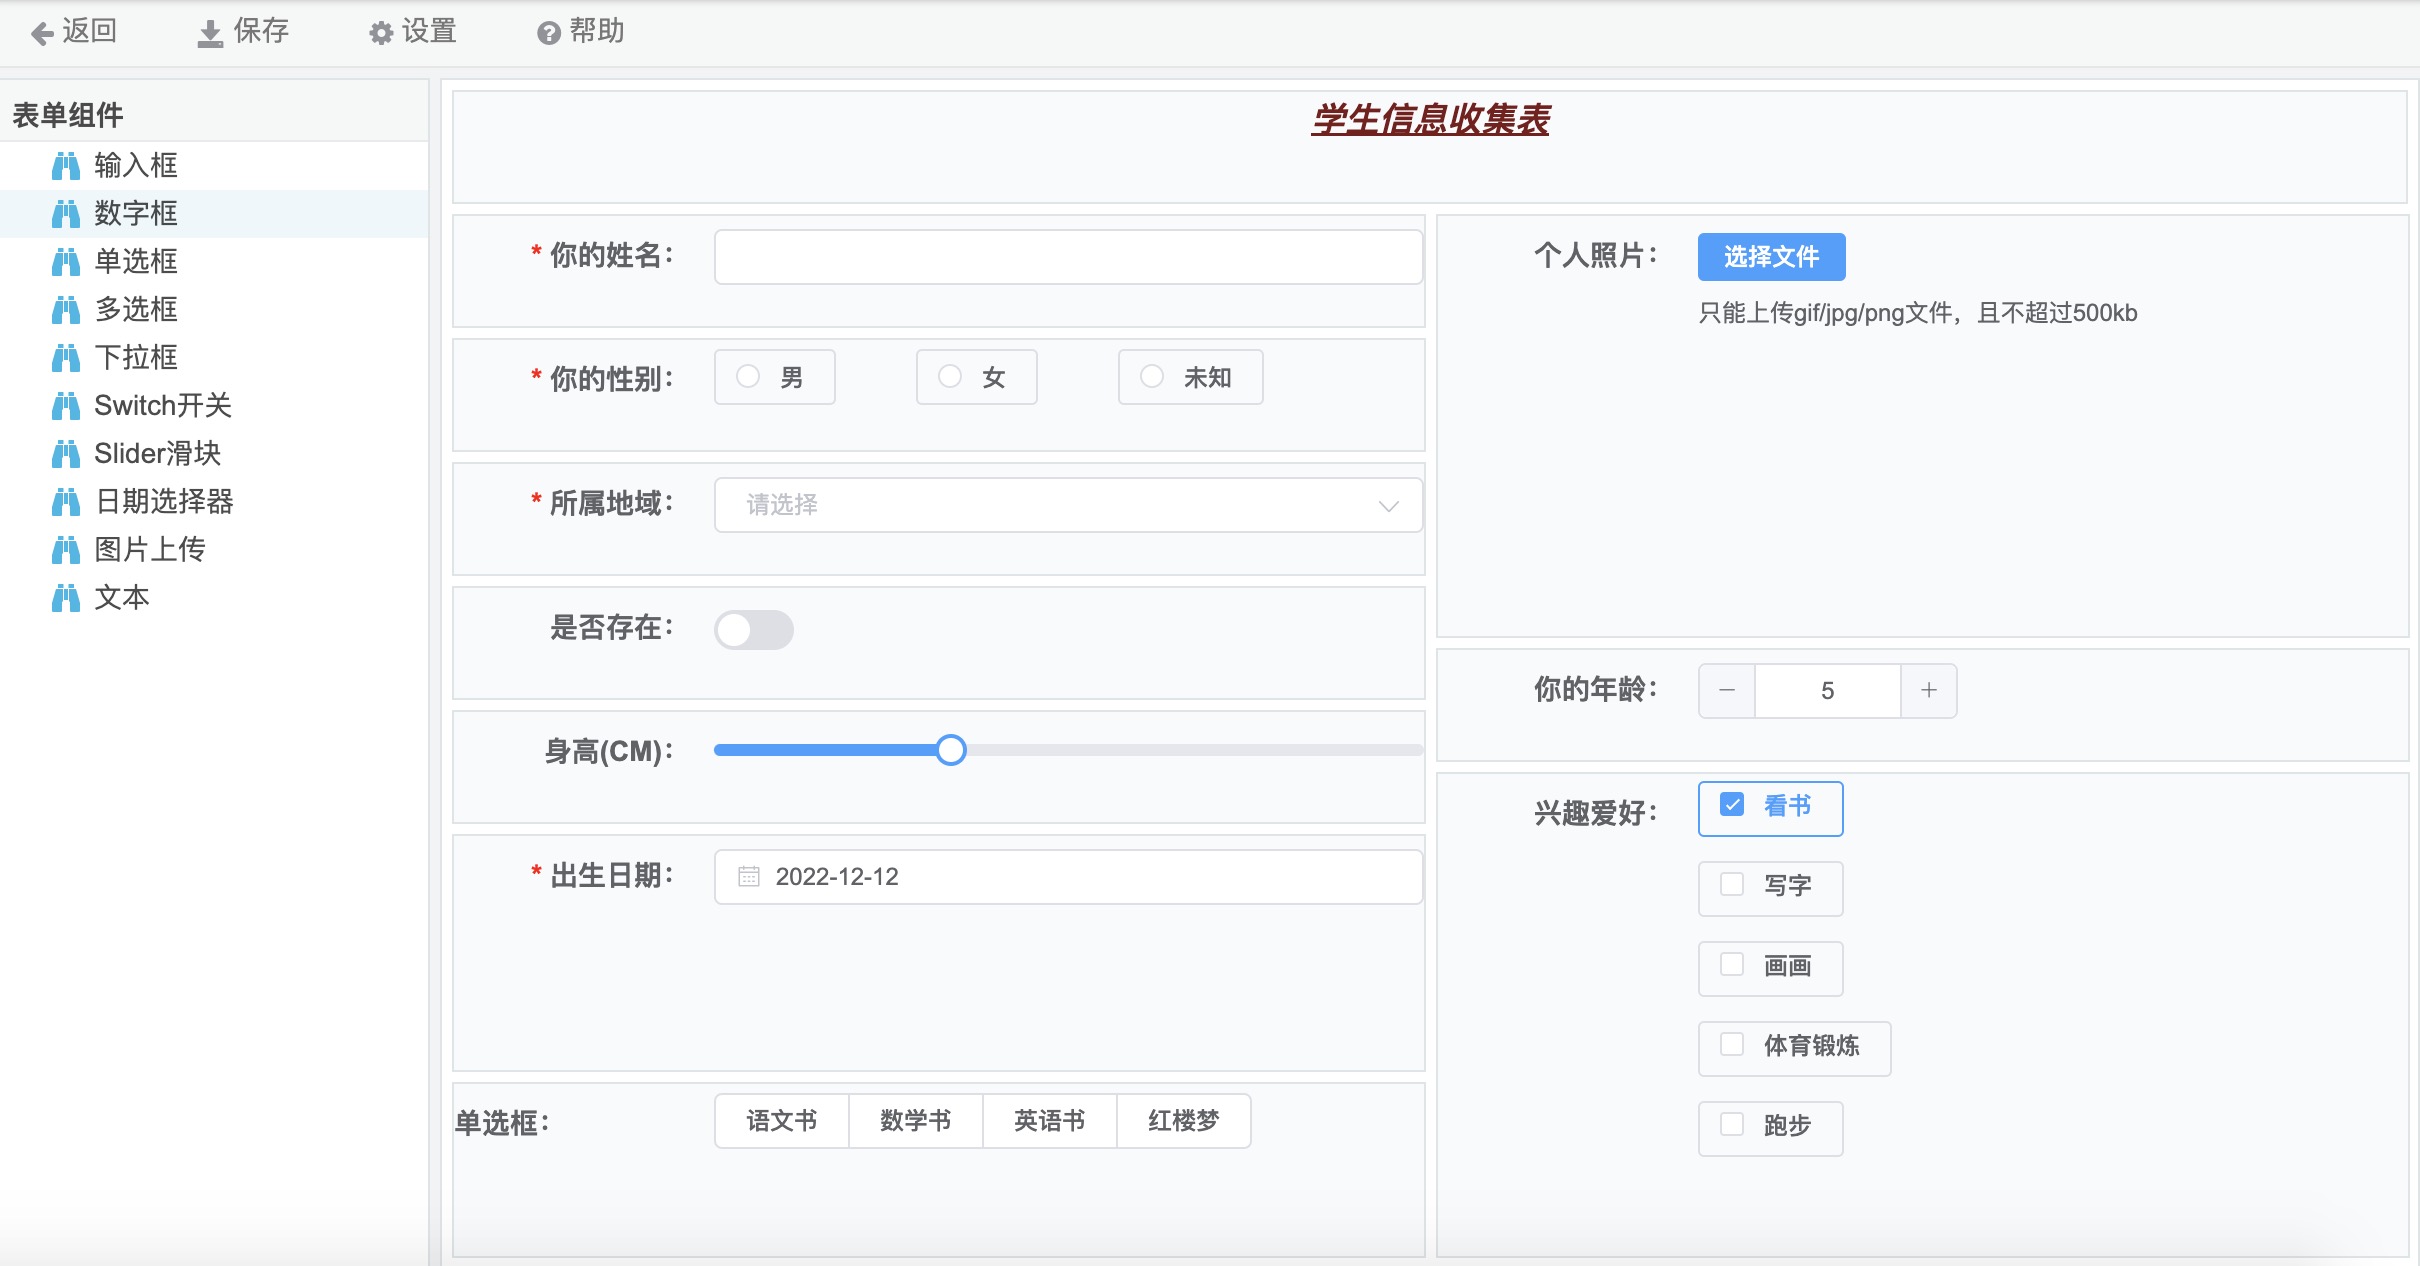2420x1266 pixels.
Task: Click the 日期选择器 component icon
Action: [66, 502]
